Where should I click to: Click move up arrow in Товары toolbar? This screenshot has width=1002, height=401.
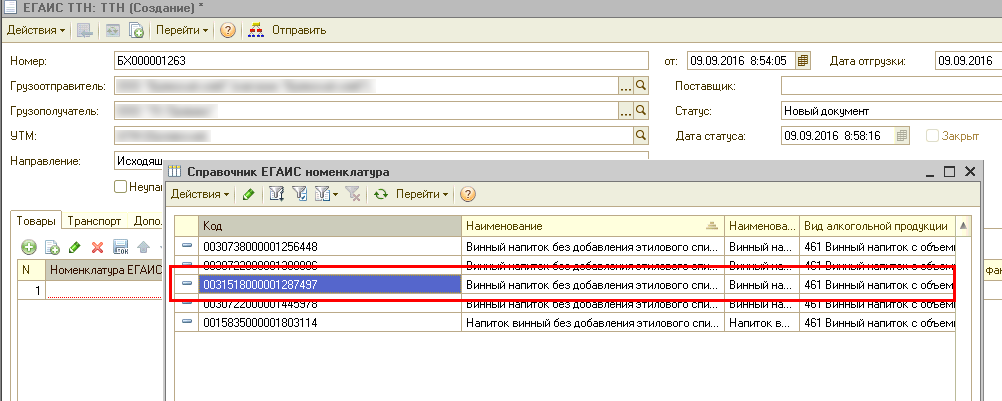pyautogui.click(x=143, y=247)
